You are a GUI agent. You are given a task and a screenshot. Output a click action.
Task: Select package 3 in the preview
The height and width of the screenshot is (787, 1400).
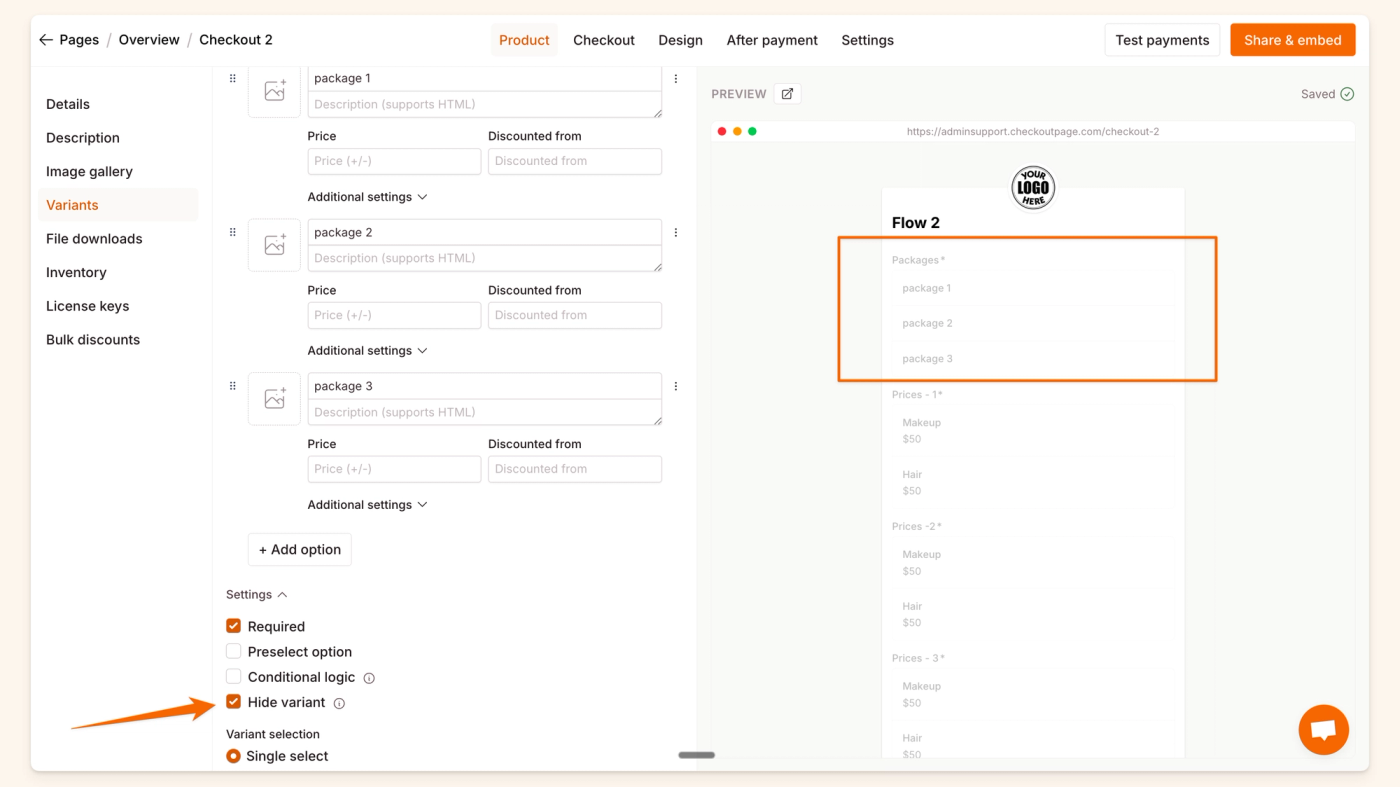[1033, 359]
